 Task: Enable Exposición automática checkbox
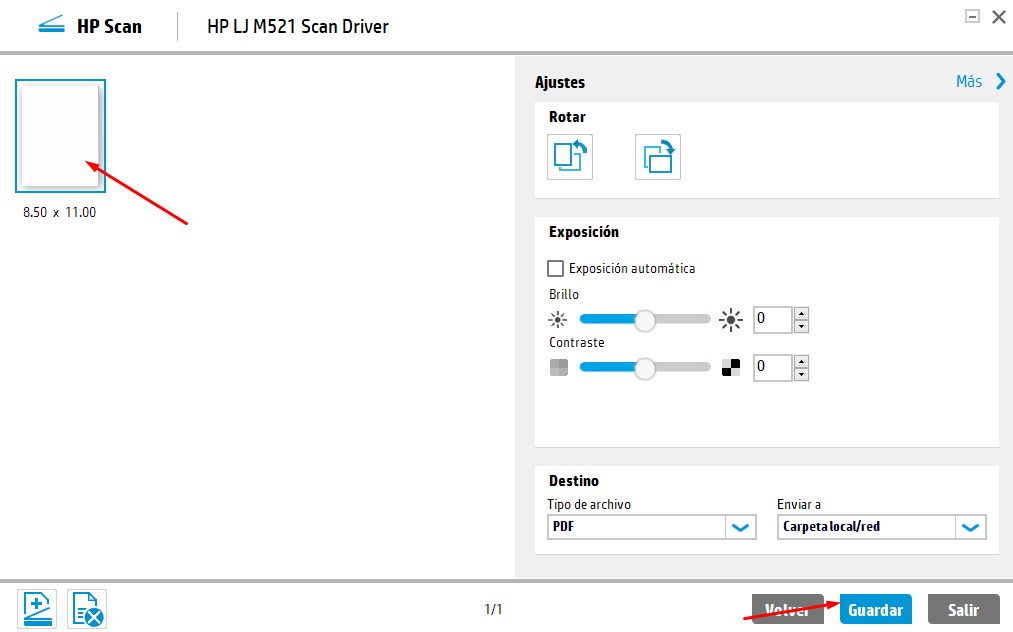555,268
